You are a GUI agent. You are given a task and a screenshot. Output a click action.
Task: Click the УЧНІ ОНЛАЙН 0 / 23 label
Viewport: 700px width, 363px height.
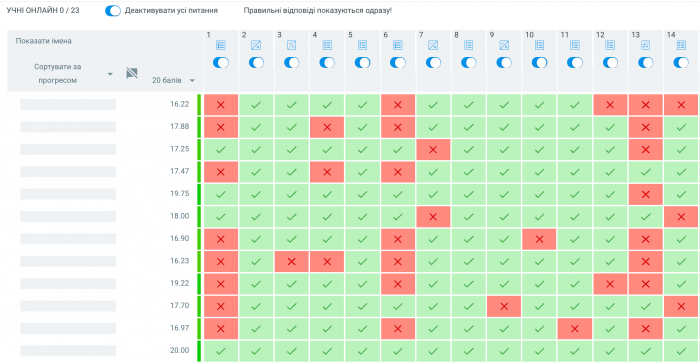(x=43, y=10)
